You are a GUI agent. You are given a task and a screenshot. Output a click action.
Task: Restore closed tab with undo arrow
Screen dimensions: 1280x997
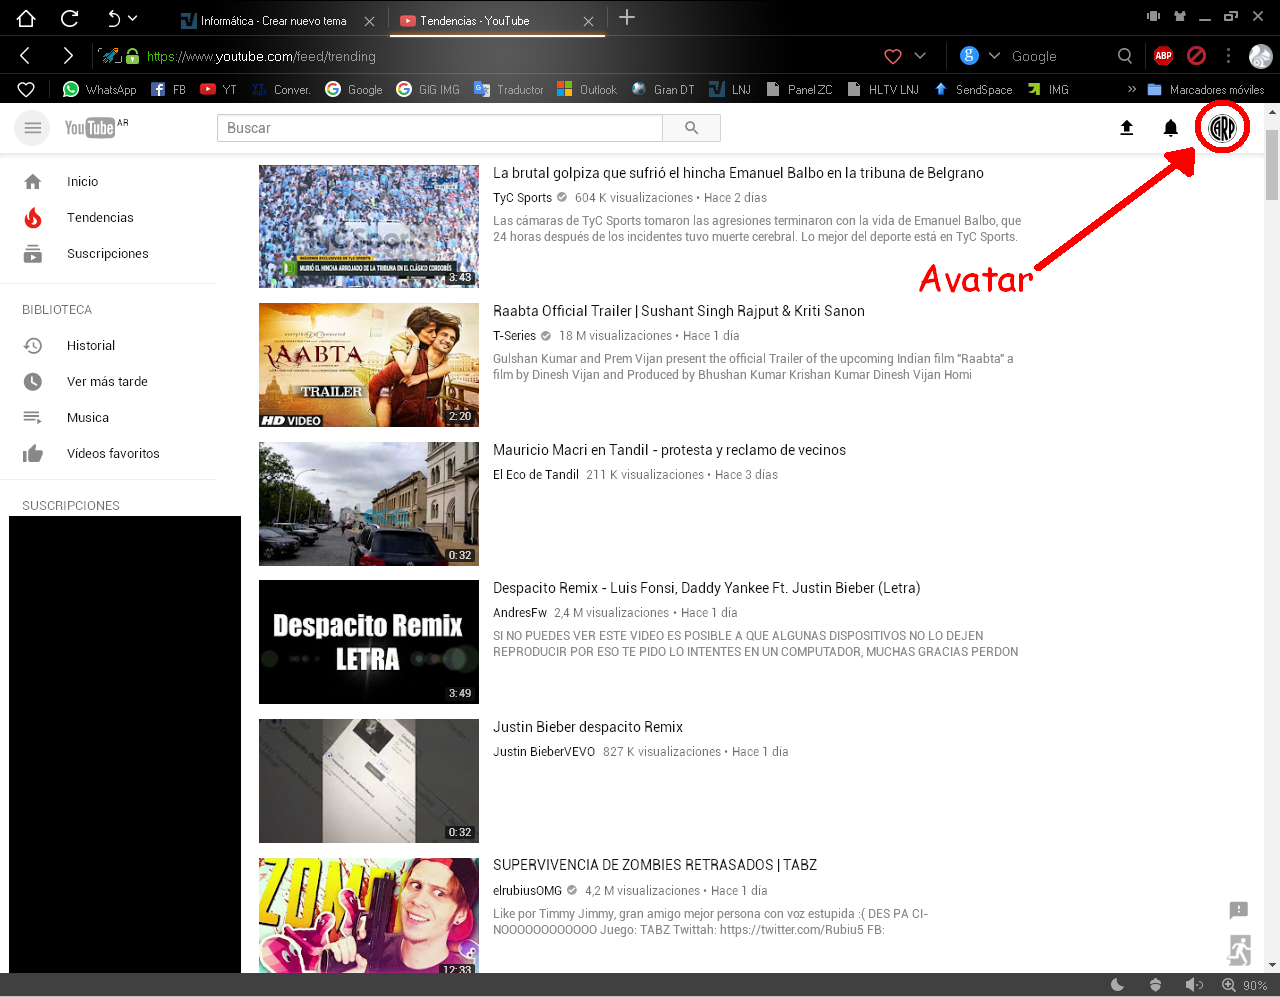[113, 18]
